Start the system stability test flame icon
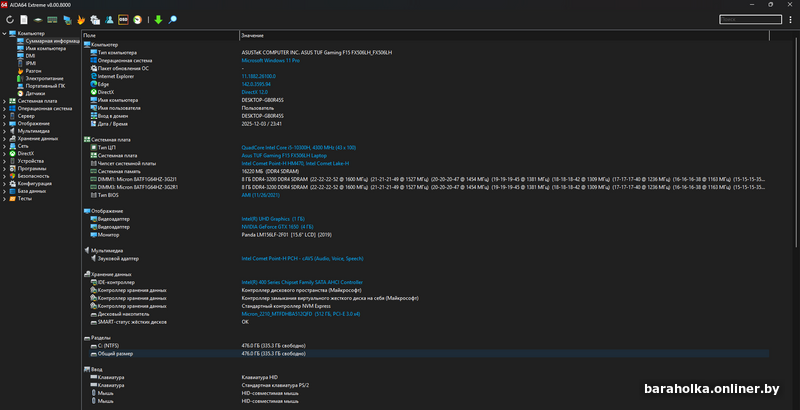The width and height of the screenshot is (800, 410). pos(81,20)
